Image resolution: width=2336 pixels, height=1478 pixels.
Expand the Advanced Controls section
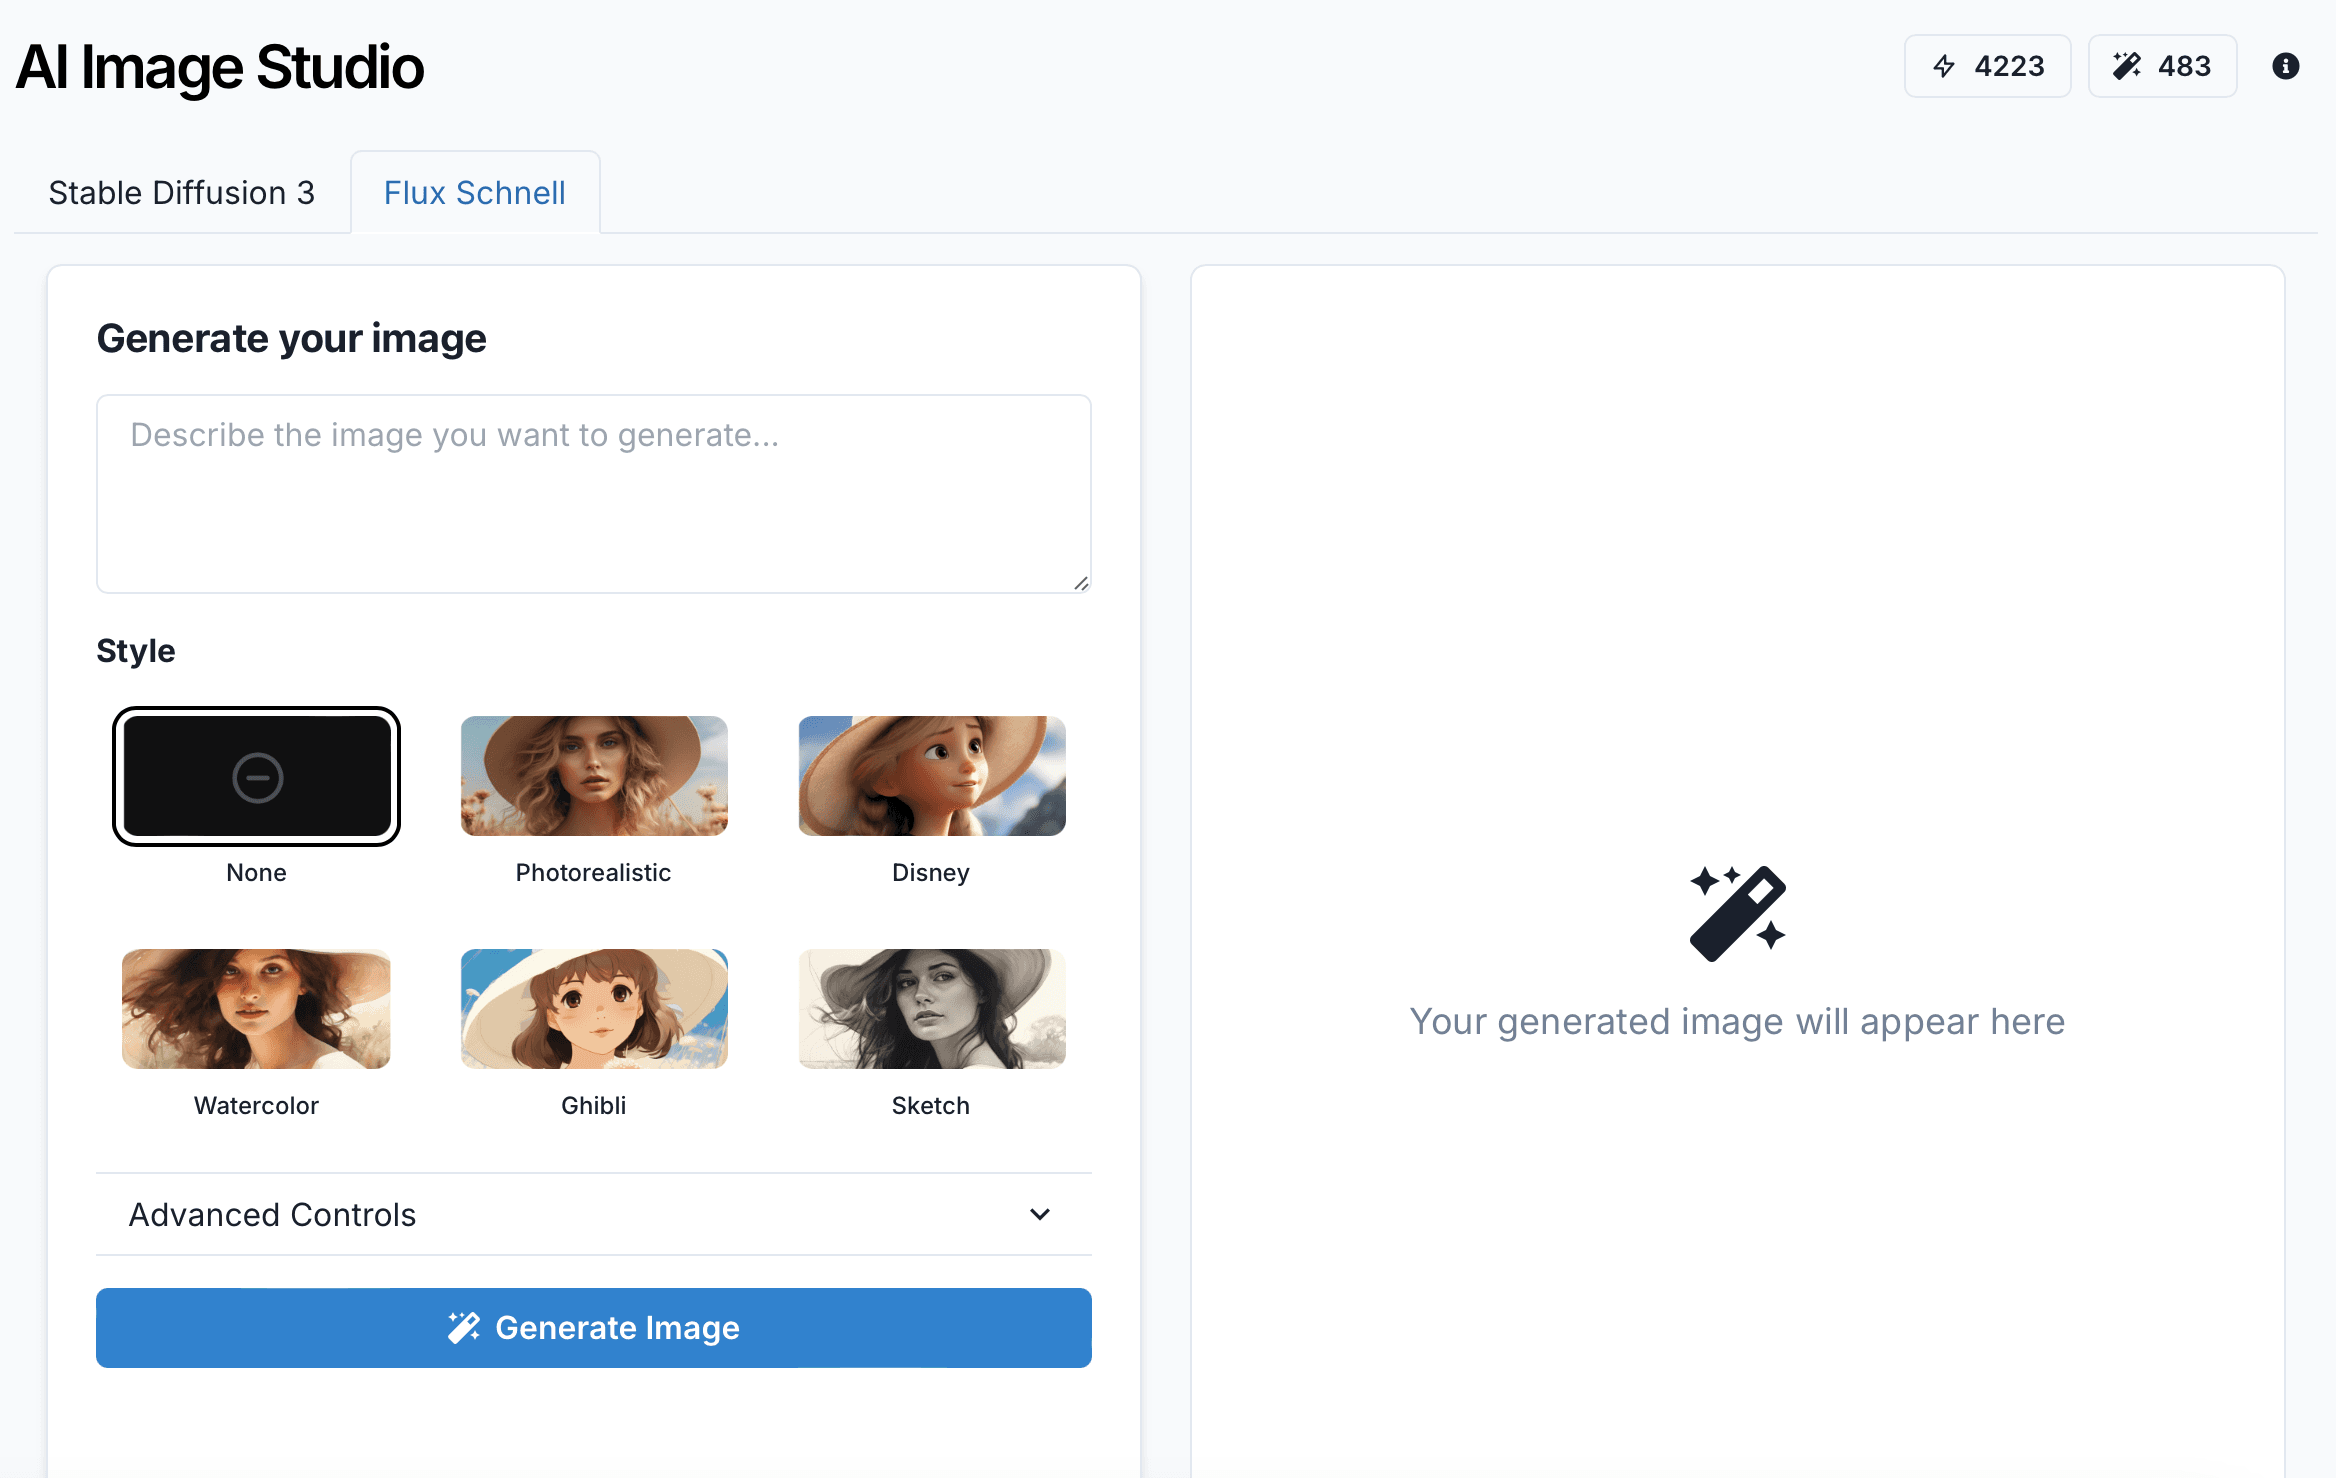coord(594,1214)
